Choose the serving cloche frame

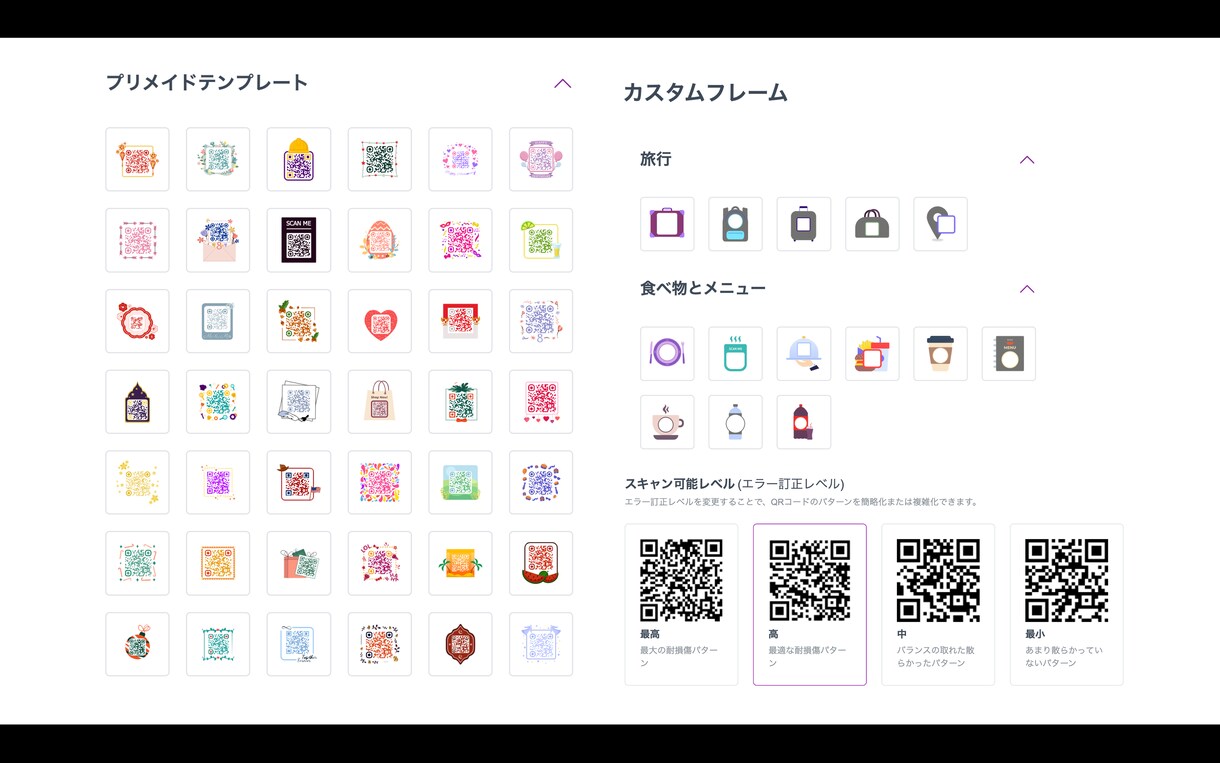point(803,353)
